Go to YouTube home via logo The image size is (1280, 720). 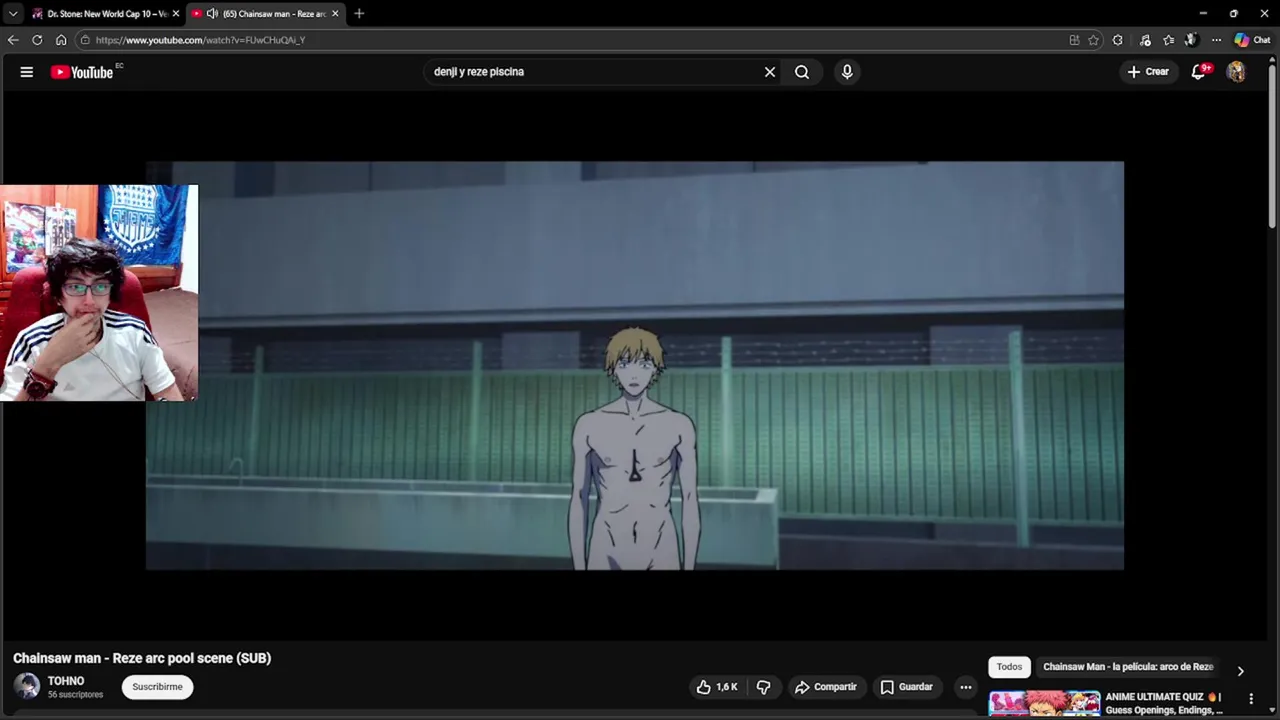(x=82, y=72)
